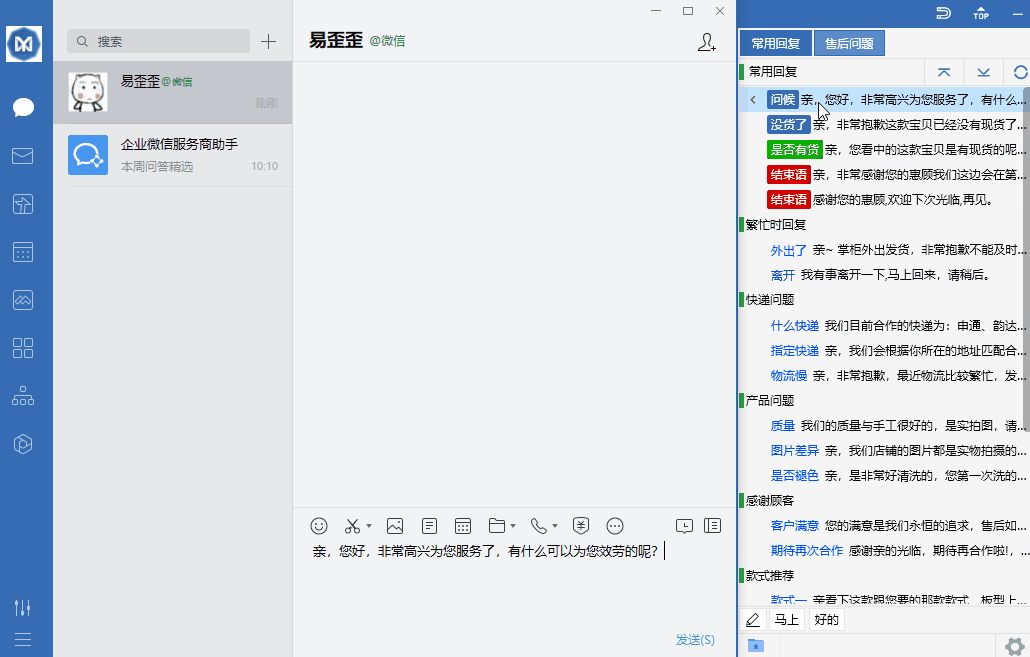Open the folder attachment dropdown arrow
The width and height of the screenshot is (1030, 657).
513,528
